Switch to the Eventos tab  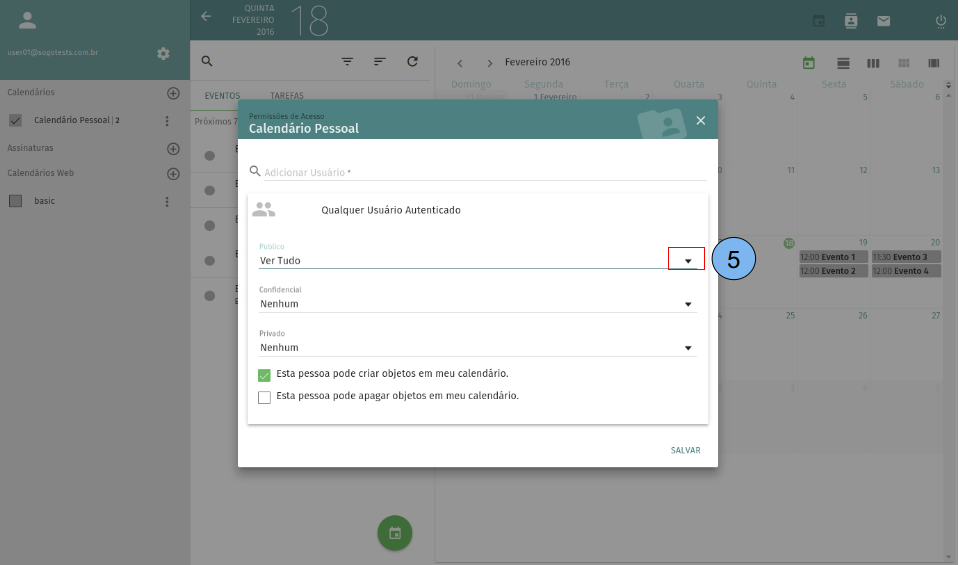pyautogui.click(x=222, y=96)
